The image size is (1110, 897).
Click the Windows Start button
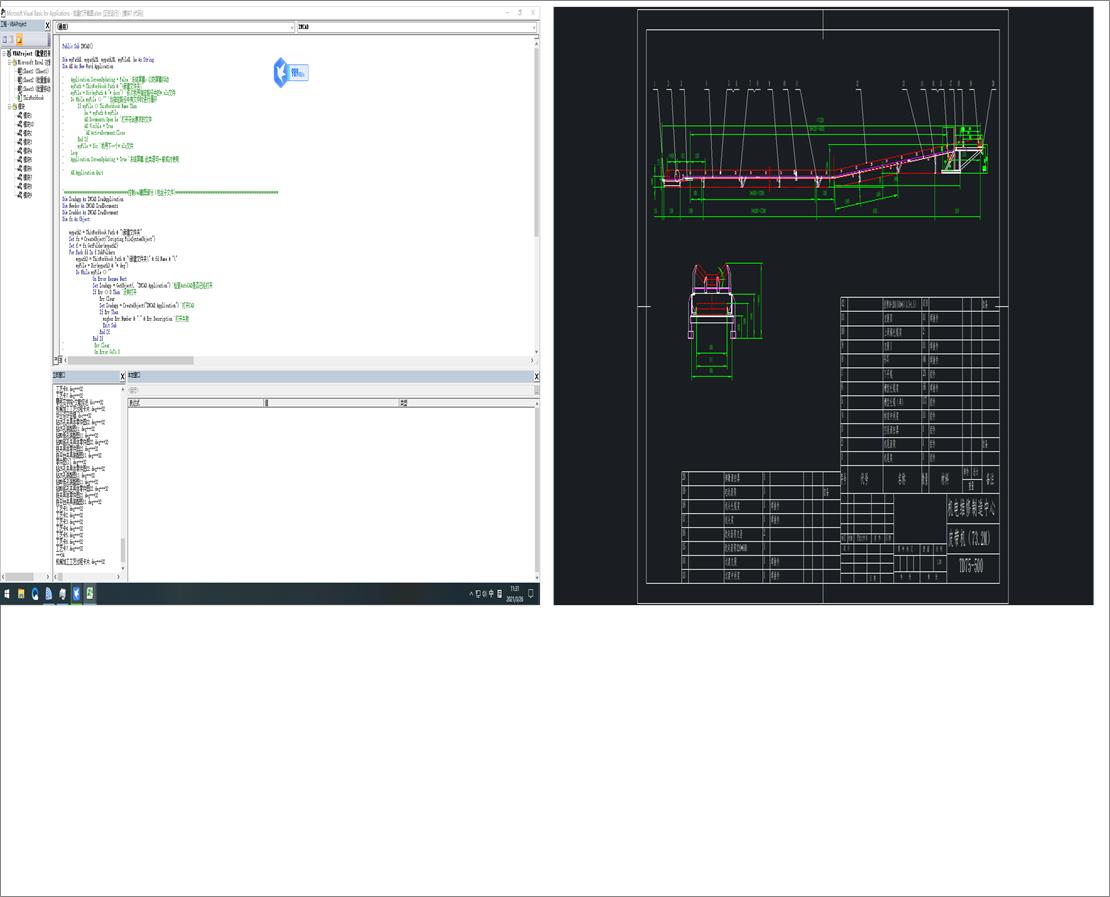(x=7, y=594)
